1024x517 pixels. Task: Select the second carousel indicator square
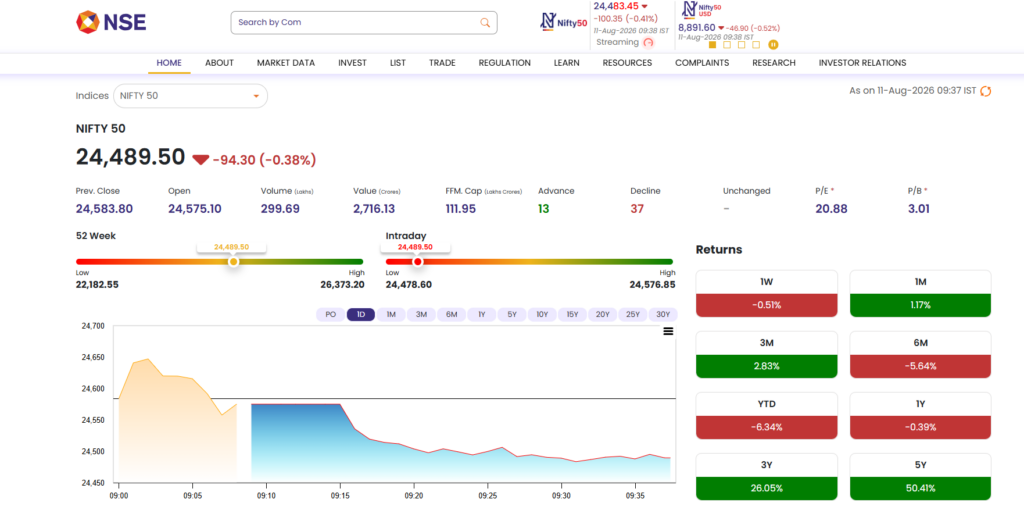pyautogui.click(x=727, y=44)
